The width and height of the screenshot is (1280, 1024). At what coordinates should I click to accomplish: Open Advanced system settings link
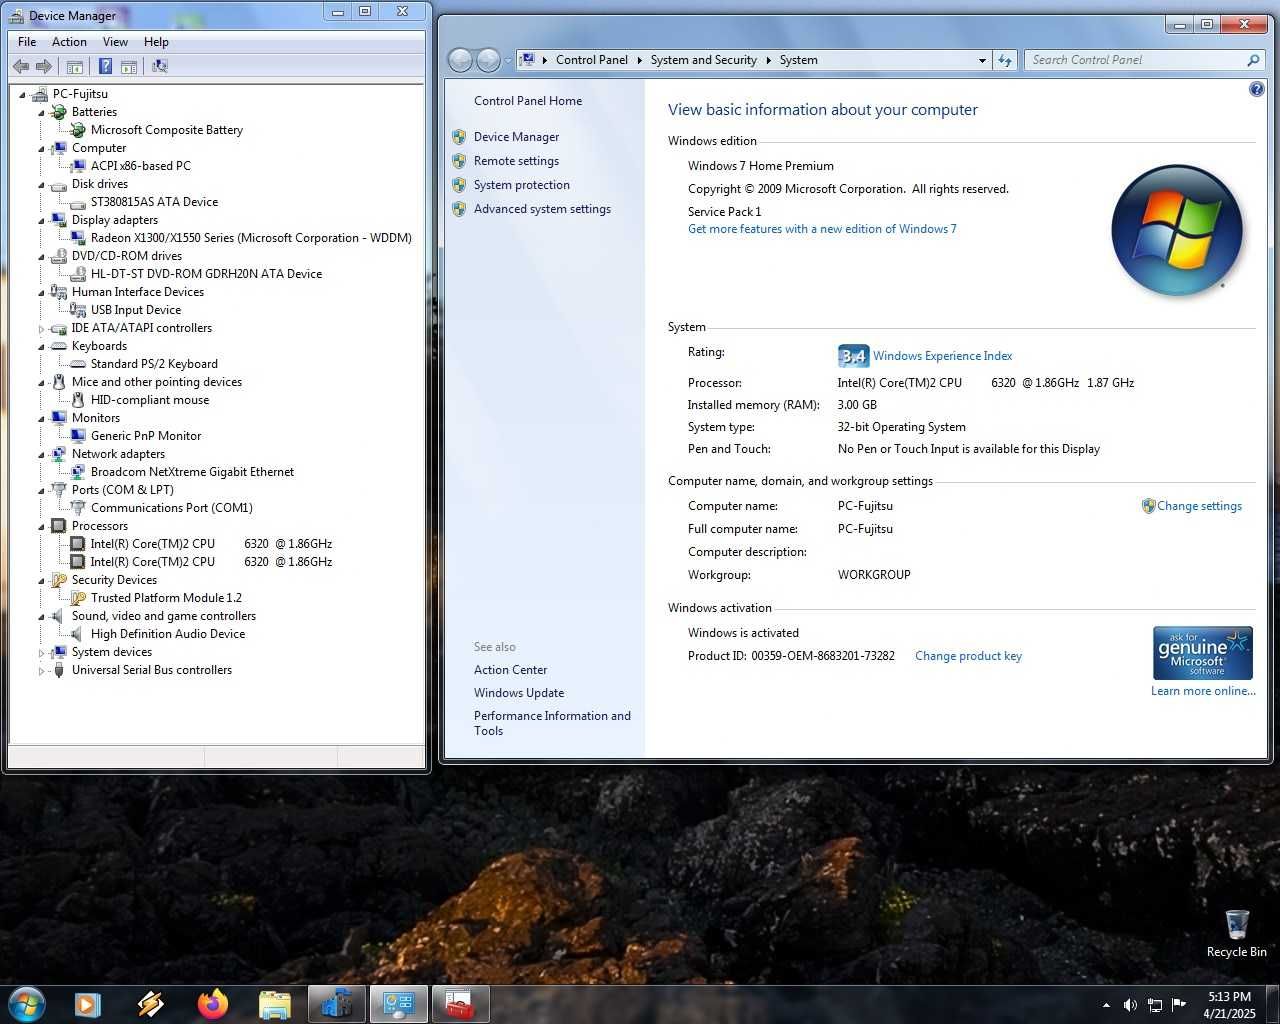pos(542,209)
